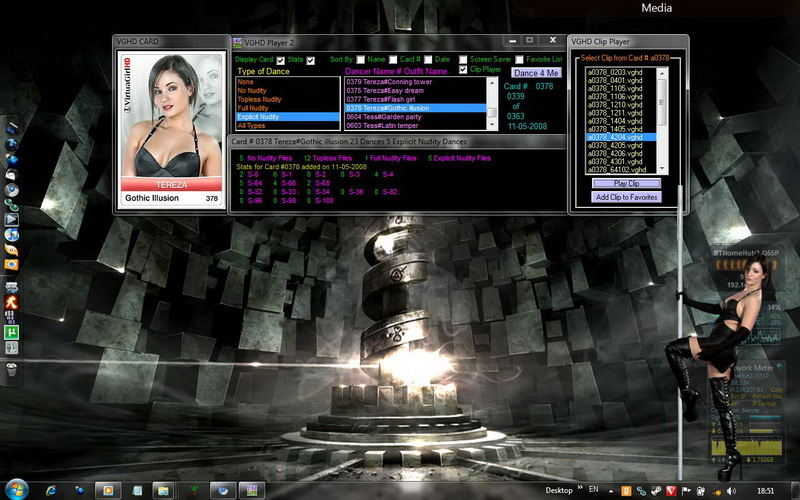Click the clock showing 18:51
Image resolution: width=800 pixels, height=500 pixels.
point(765,491)
